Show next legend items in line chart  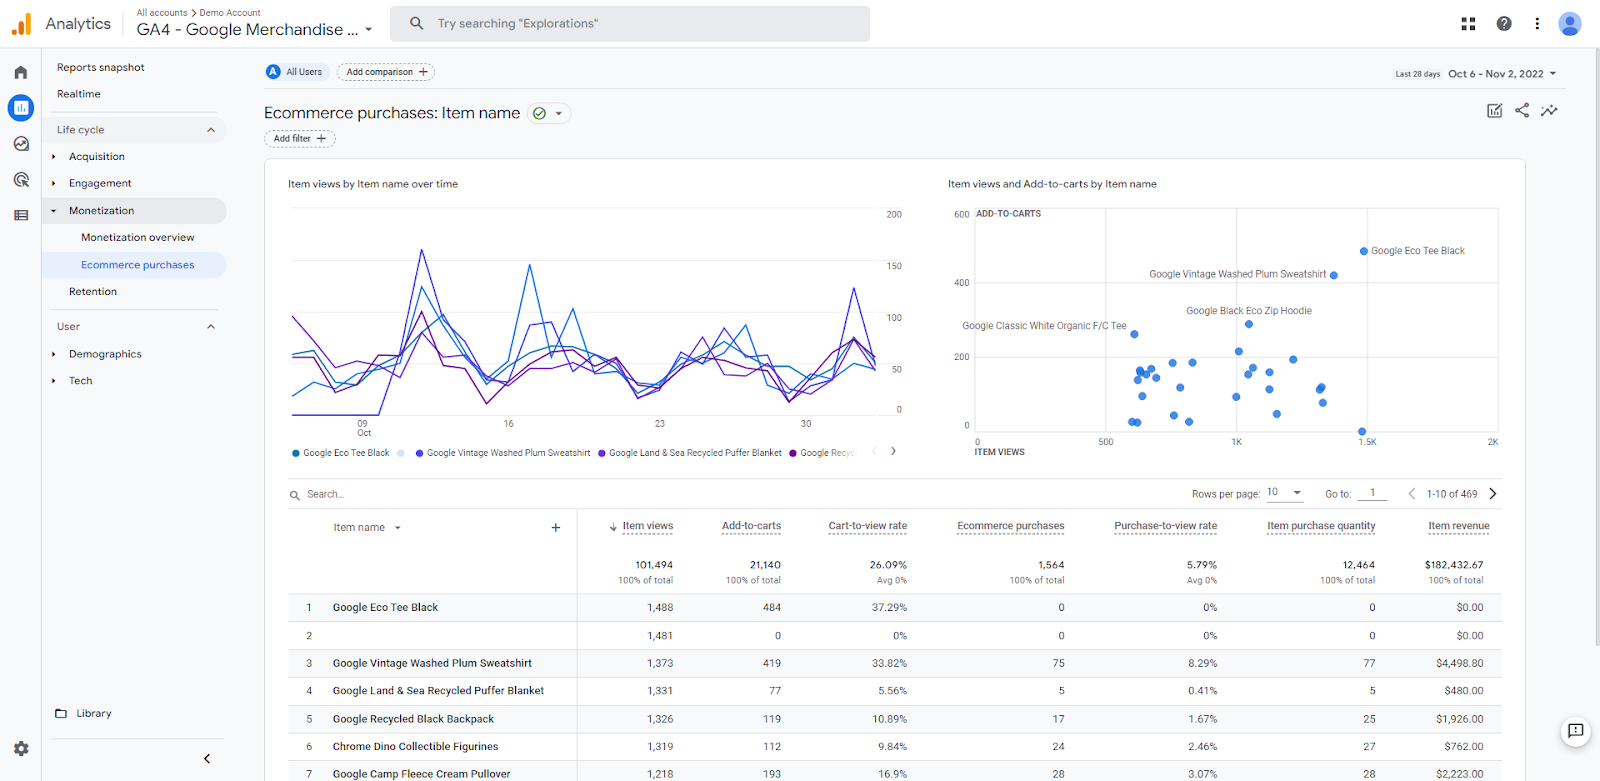[x=893, y=451]
